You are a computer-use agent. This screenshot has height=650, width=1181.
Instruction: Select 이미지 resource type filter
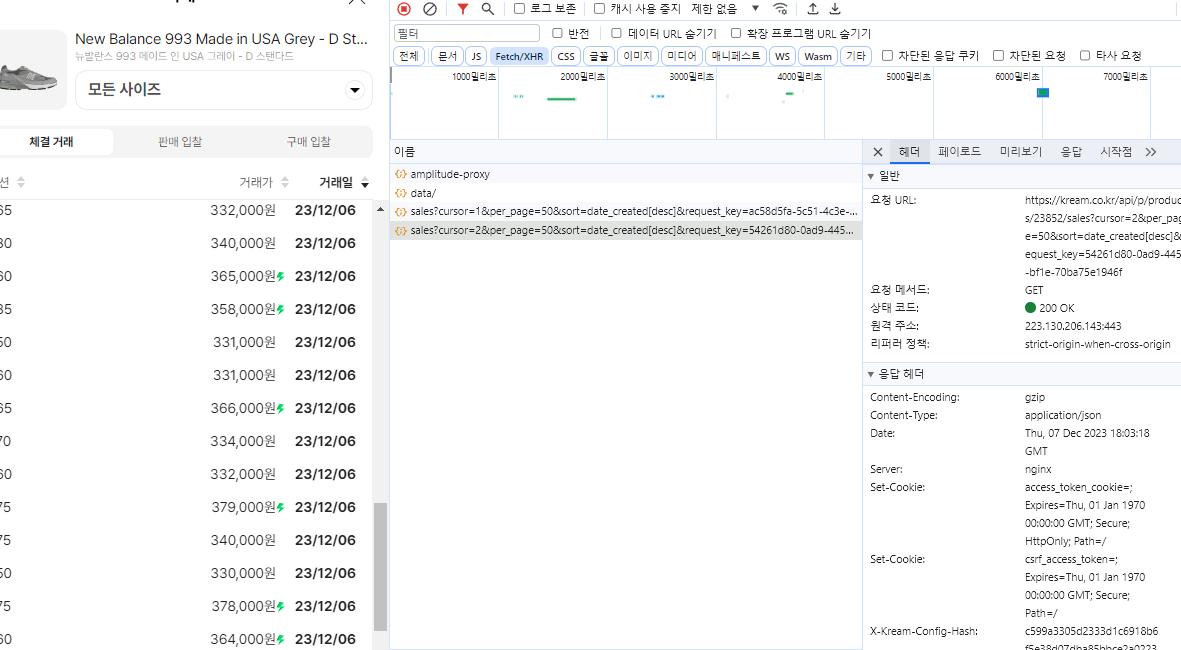pos(637,56)
